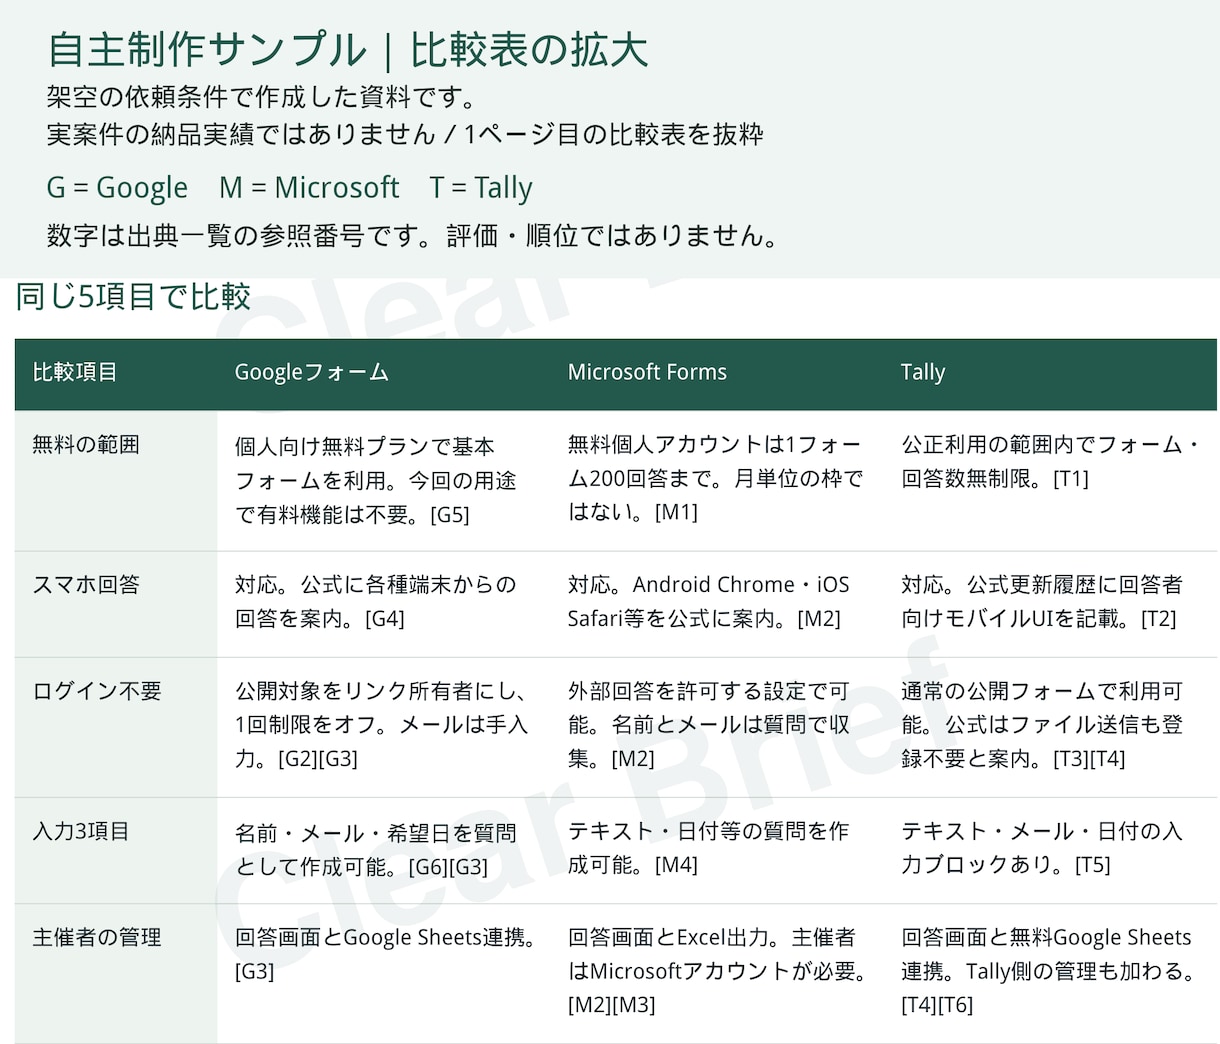
Task: Click the column header 'Googleフォーム'
Action: (x=311, y=372)
